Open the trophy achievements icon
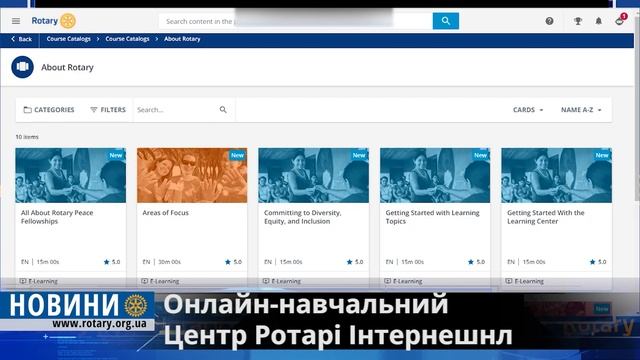 click(x=578, y=21)
